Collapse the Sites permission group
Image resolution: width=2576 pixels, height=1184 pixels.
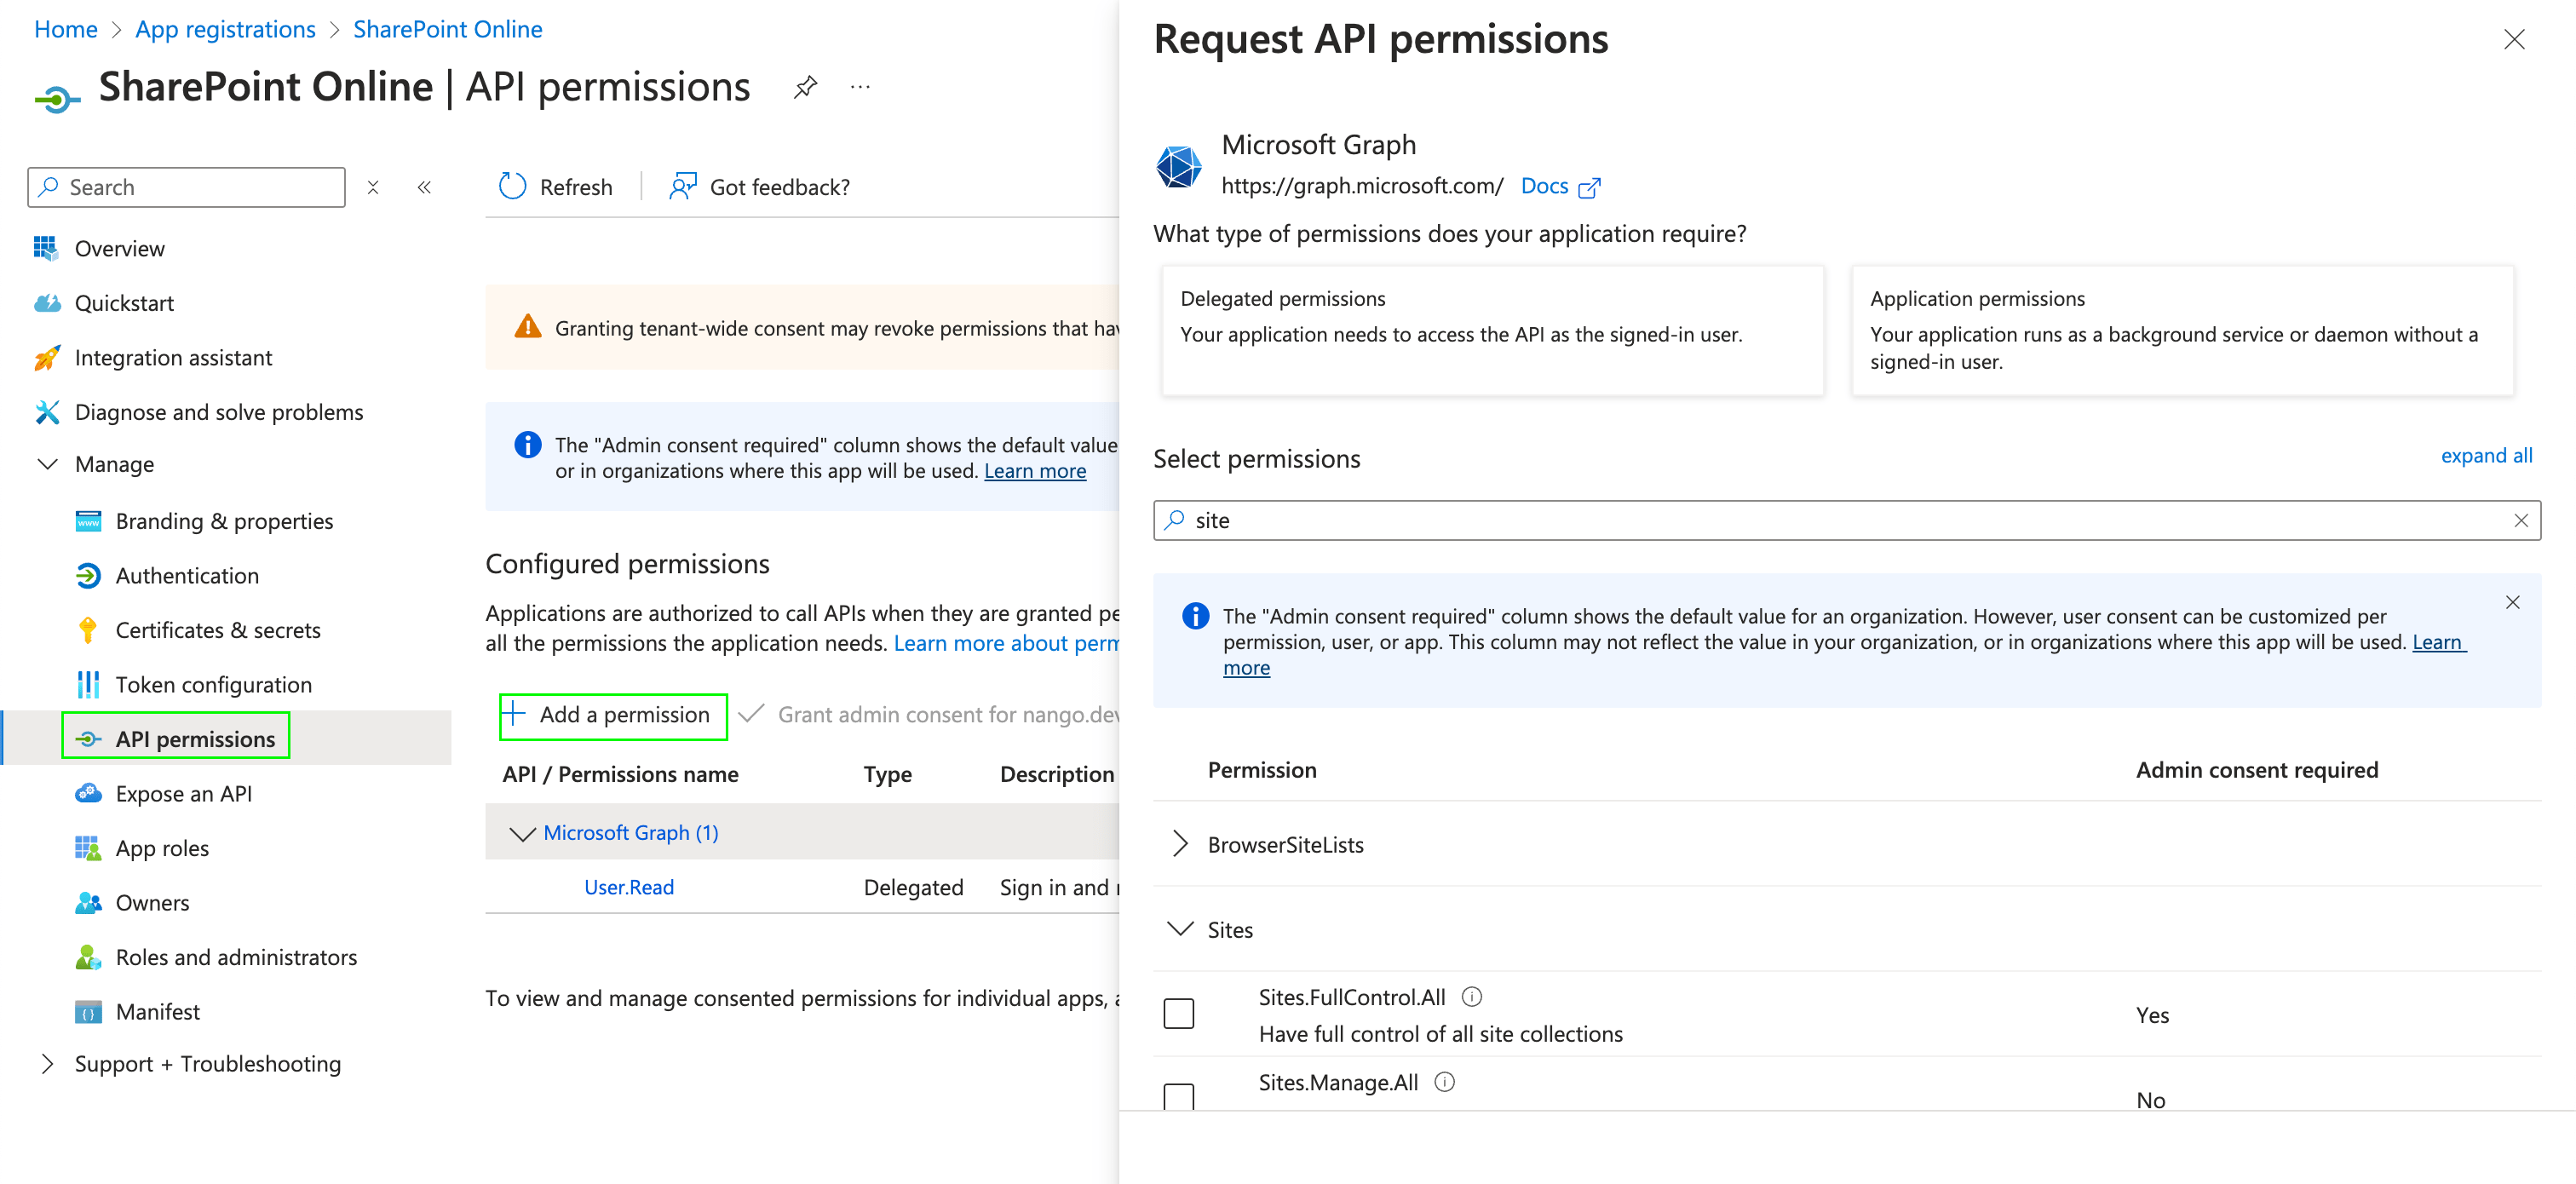(x=1180, y=929)
